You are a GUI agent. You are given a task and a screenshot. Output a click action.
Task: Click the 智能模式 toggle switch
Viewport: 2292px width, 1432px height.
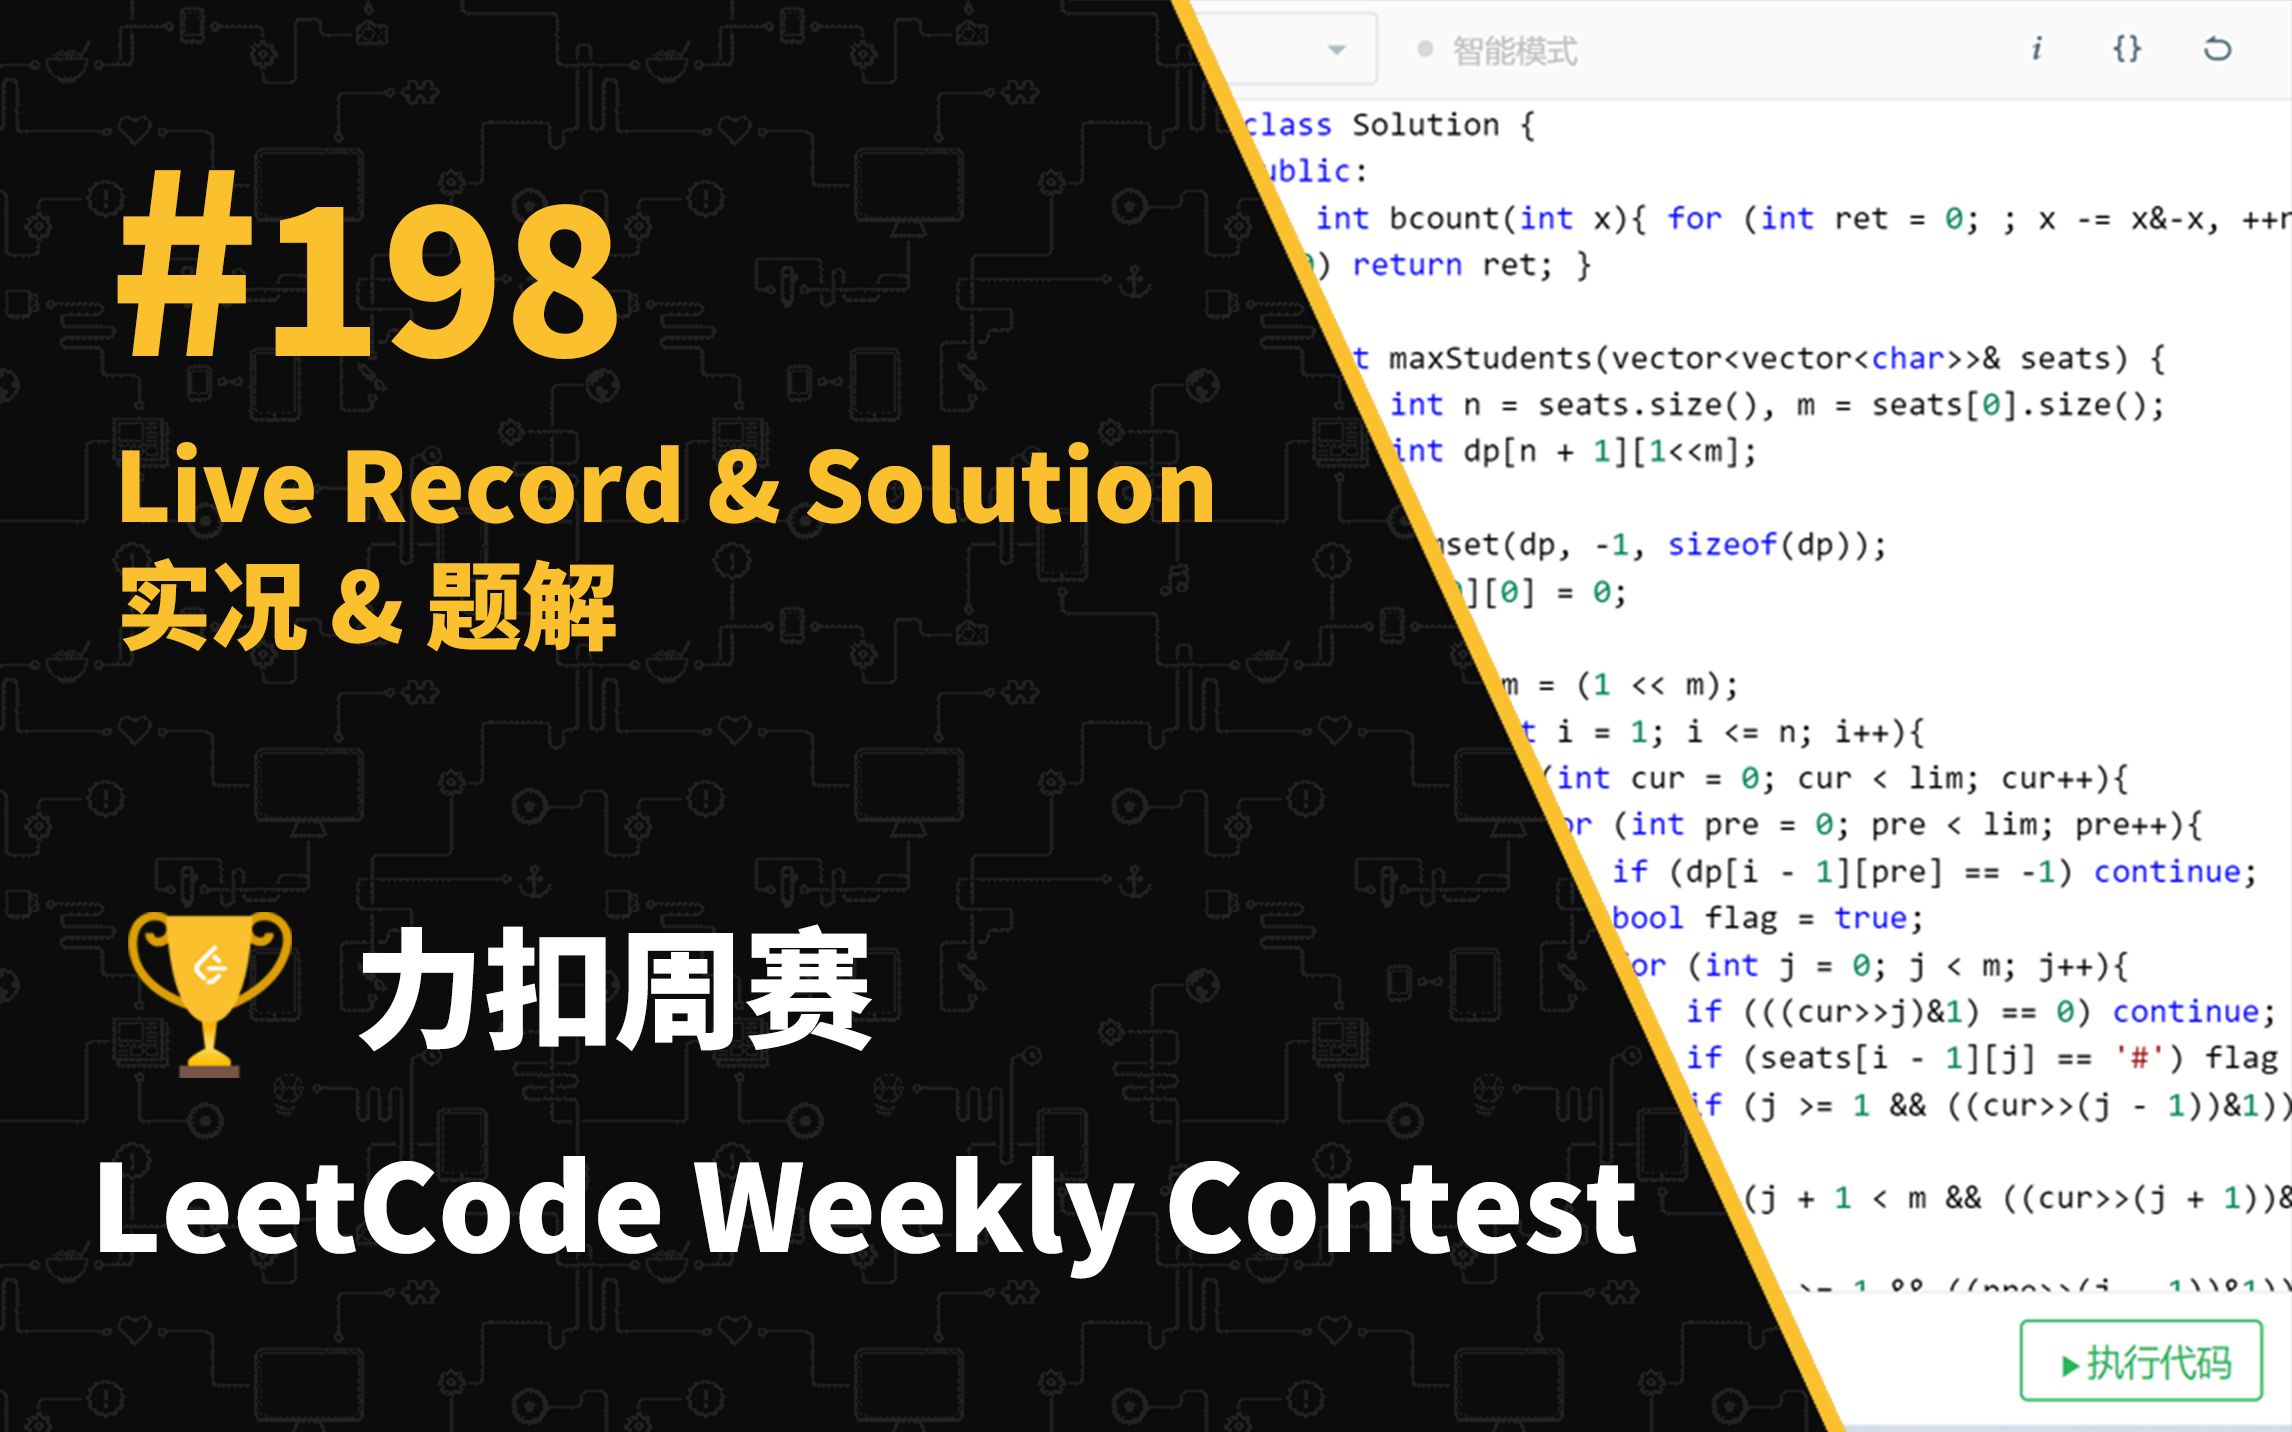coord(1423,45)
